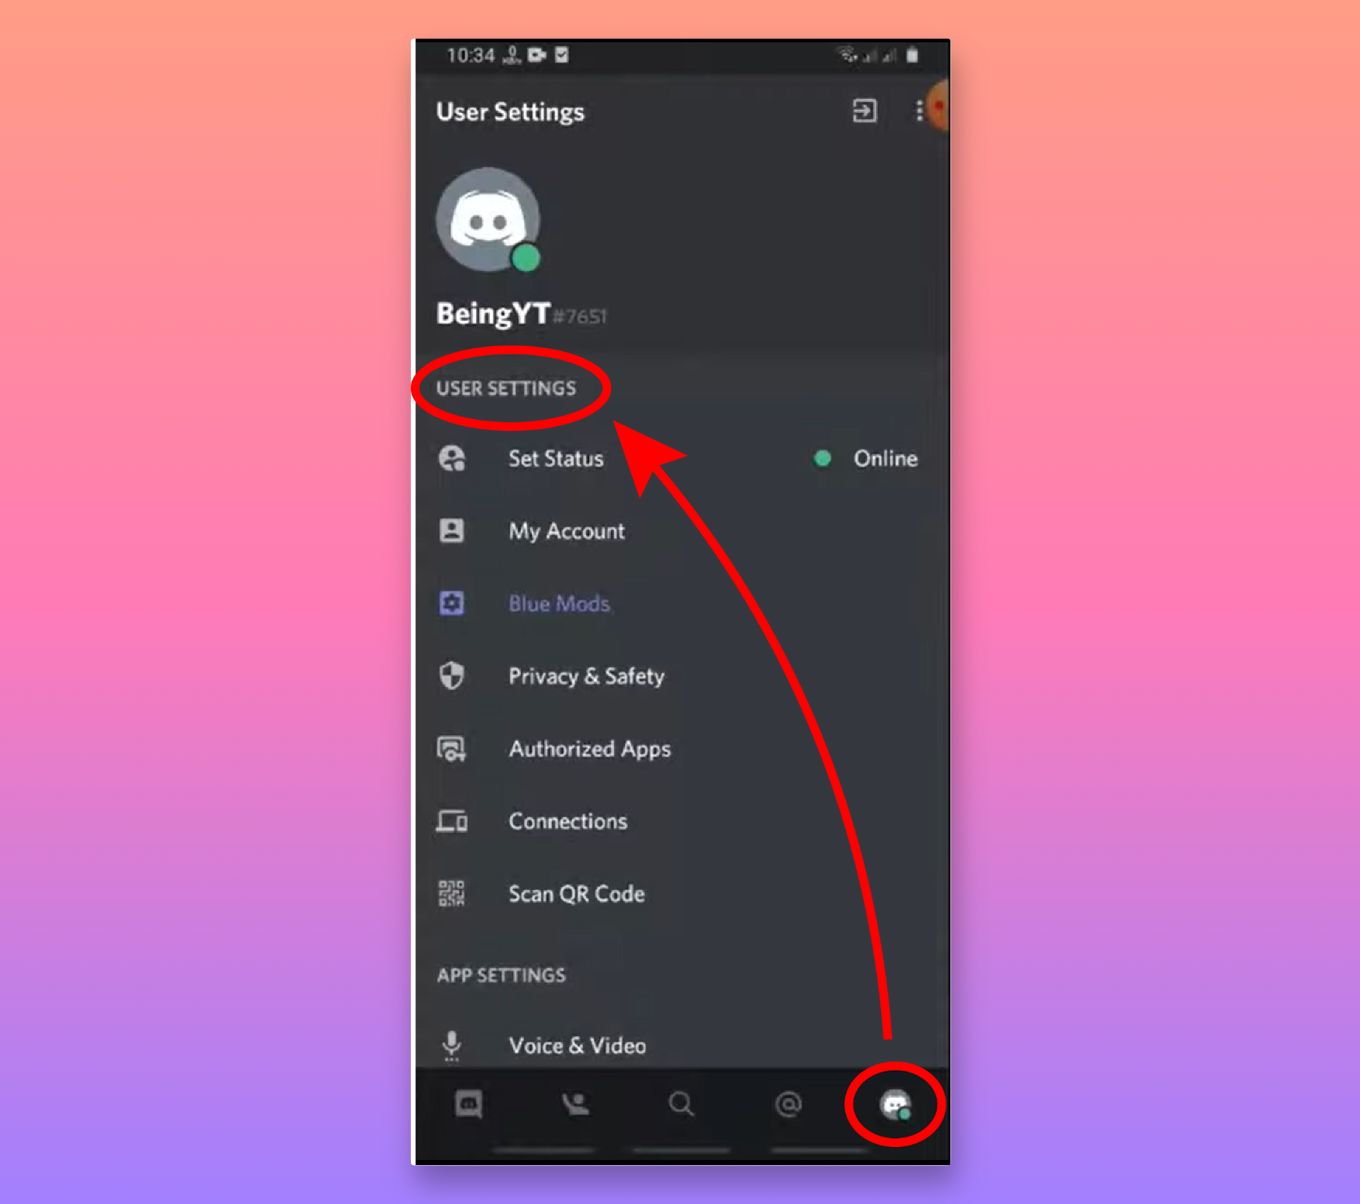Open the Scan QR Code scanner icon
1360x1204 pixels.
coord(452,893)
